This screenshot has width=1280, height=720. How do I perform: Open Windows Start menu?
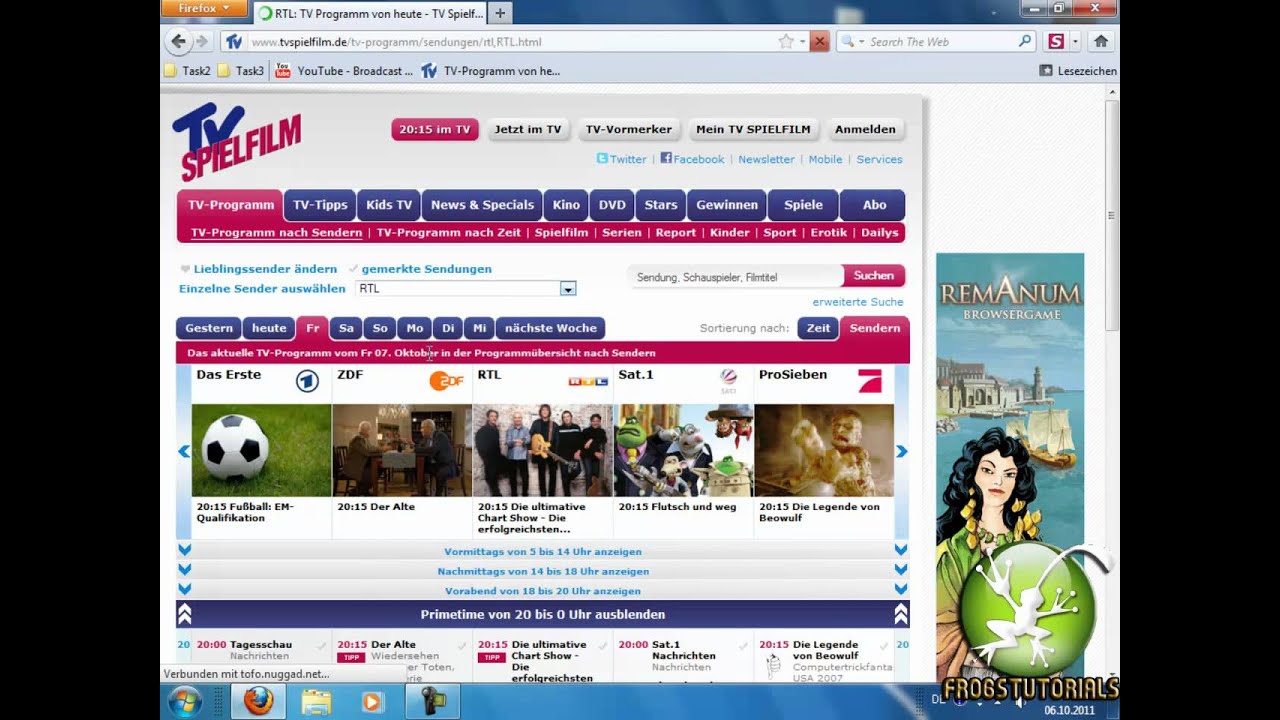[x=186, y=701]
